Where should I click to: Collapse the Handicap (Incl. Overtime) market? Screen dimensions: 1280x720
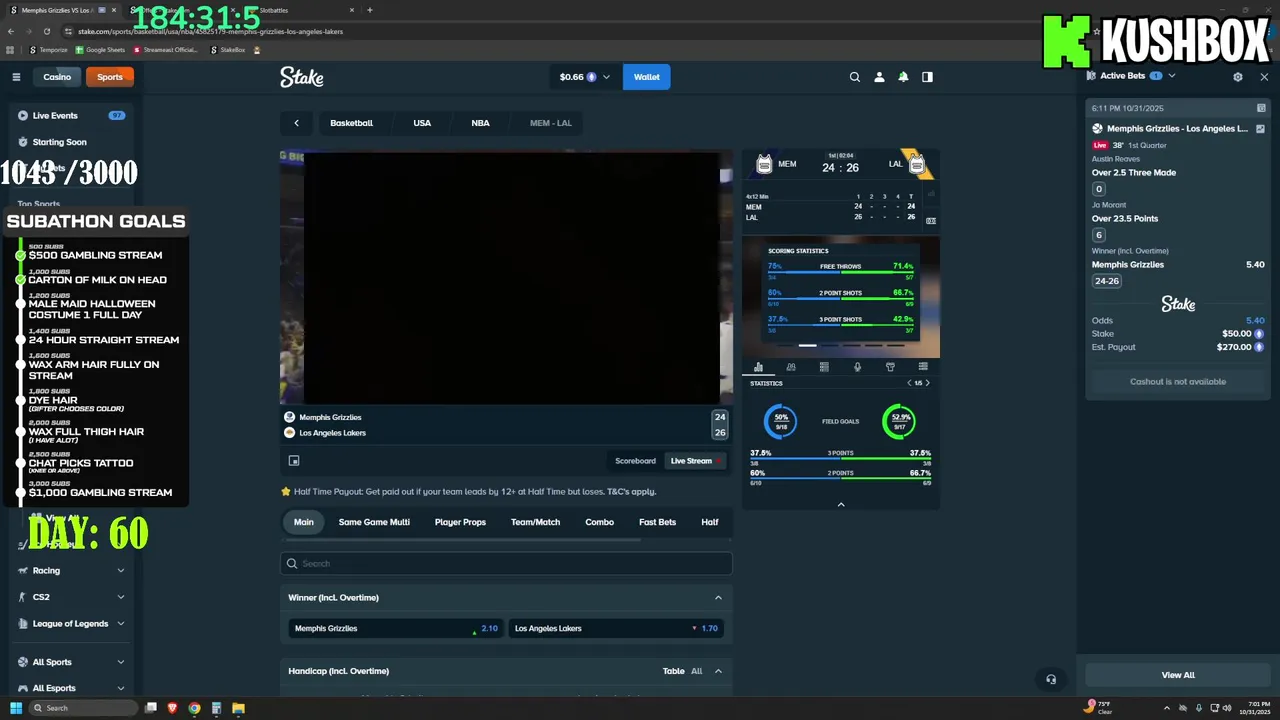718,671
